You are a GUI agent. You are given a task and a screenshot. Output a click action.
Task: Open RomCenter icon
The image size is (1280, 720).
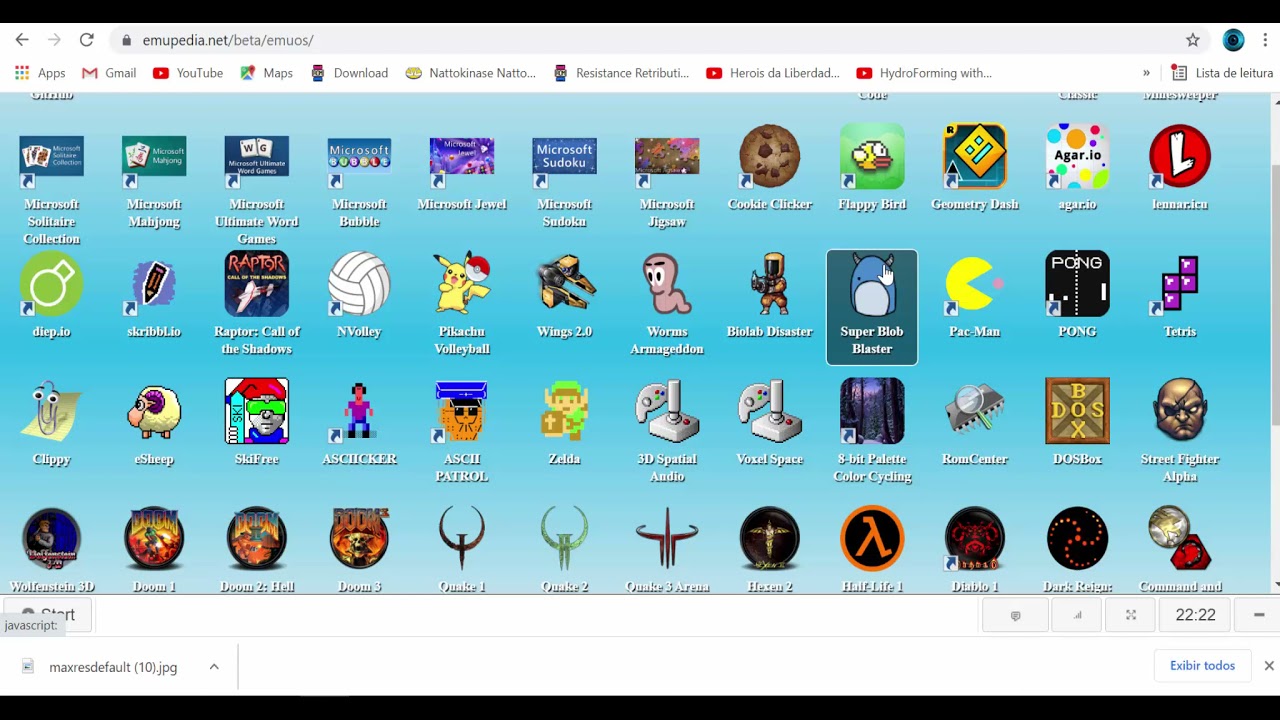click(975, 412)
